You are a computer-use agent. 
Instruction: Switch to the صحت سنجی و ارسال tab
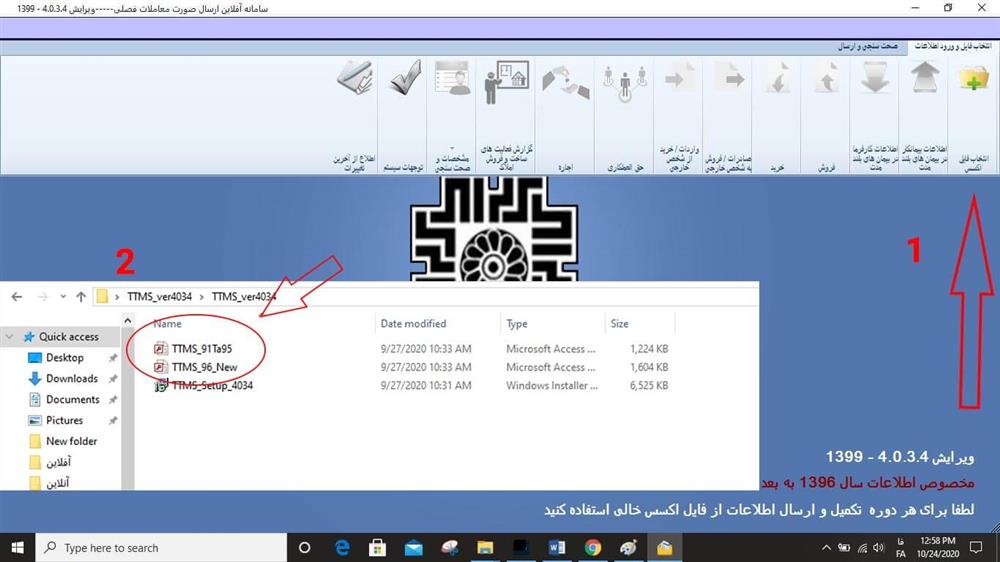pyautogui.click(x=867, y=47)
